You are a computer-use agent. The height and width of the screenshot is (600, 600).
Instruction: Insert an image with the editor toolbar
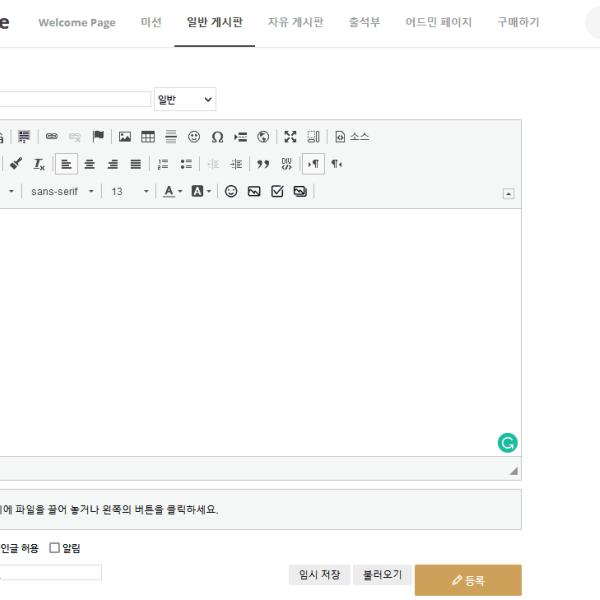pos(127,137)
